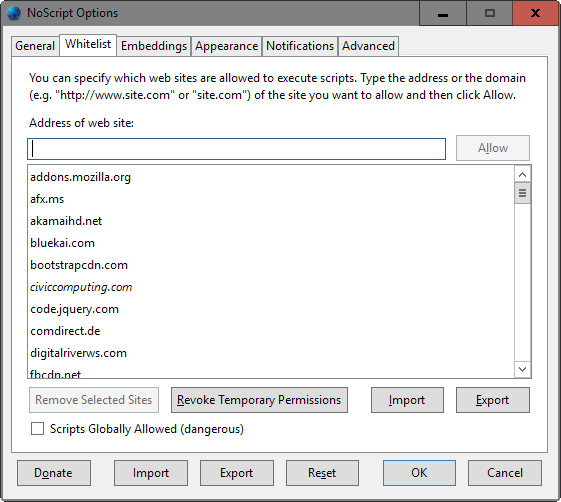Click Export in the bottom button row
This screenshot has width=561, height=502.
(236, 473)
